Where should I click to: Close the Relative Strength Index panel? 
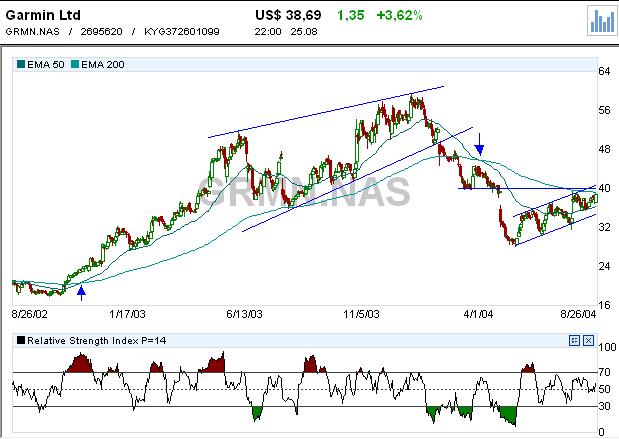(588, 340)
